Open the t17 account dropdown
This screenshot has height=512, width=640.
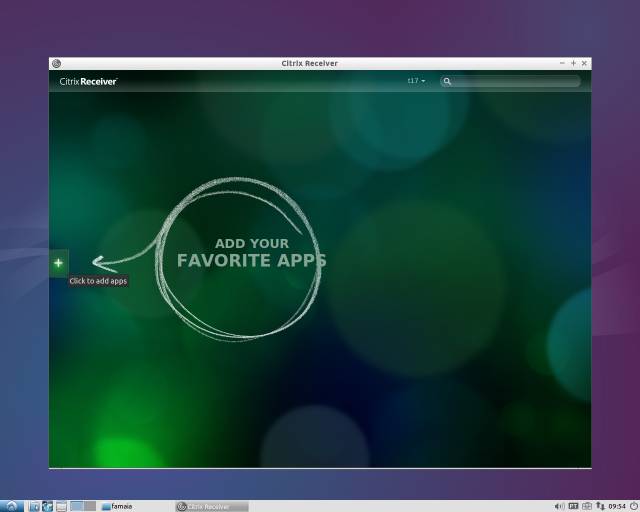416,81
